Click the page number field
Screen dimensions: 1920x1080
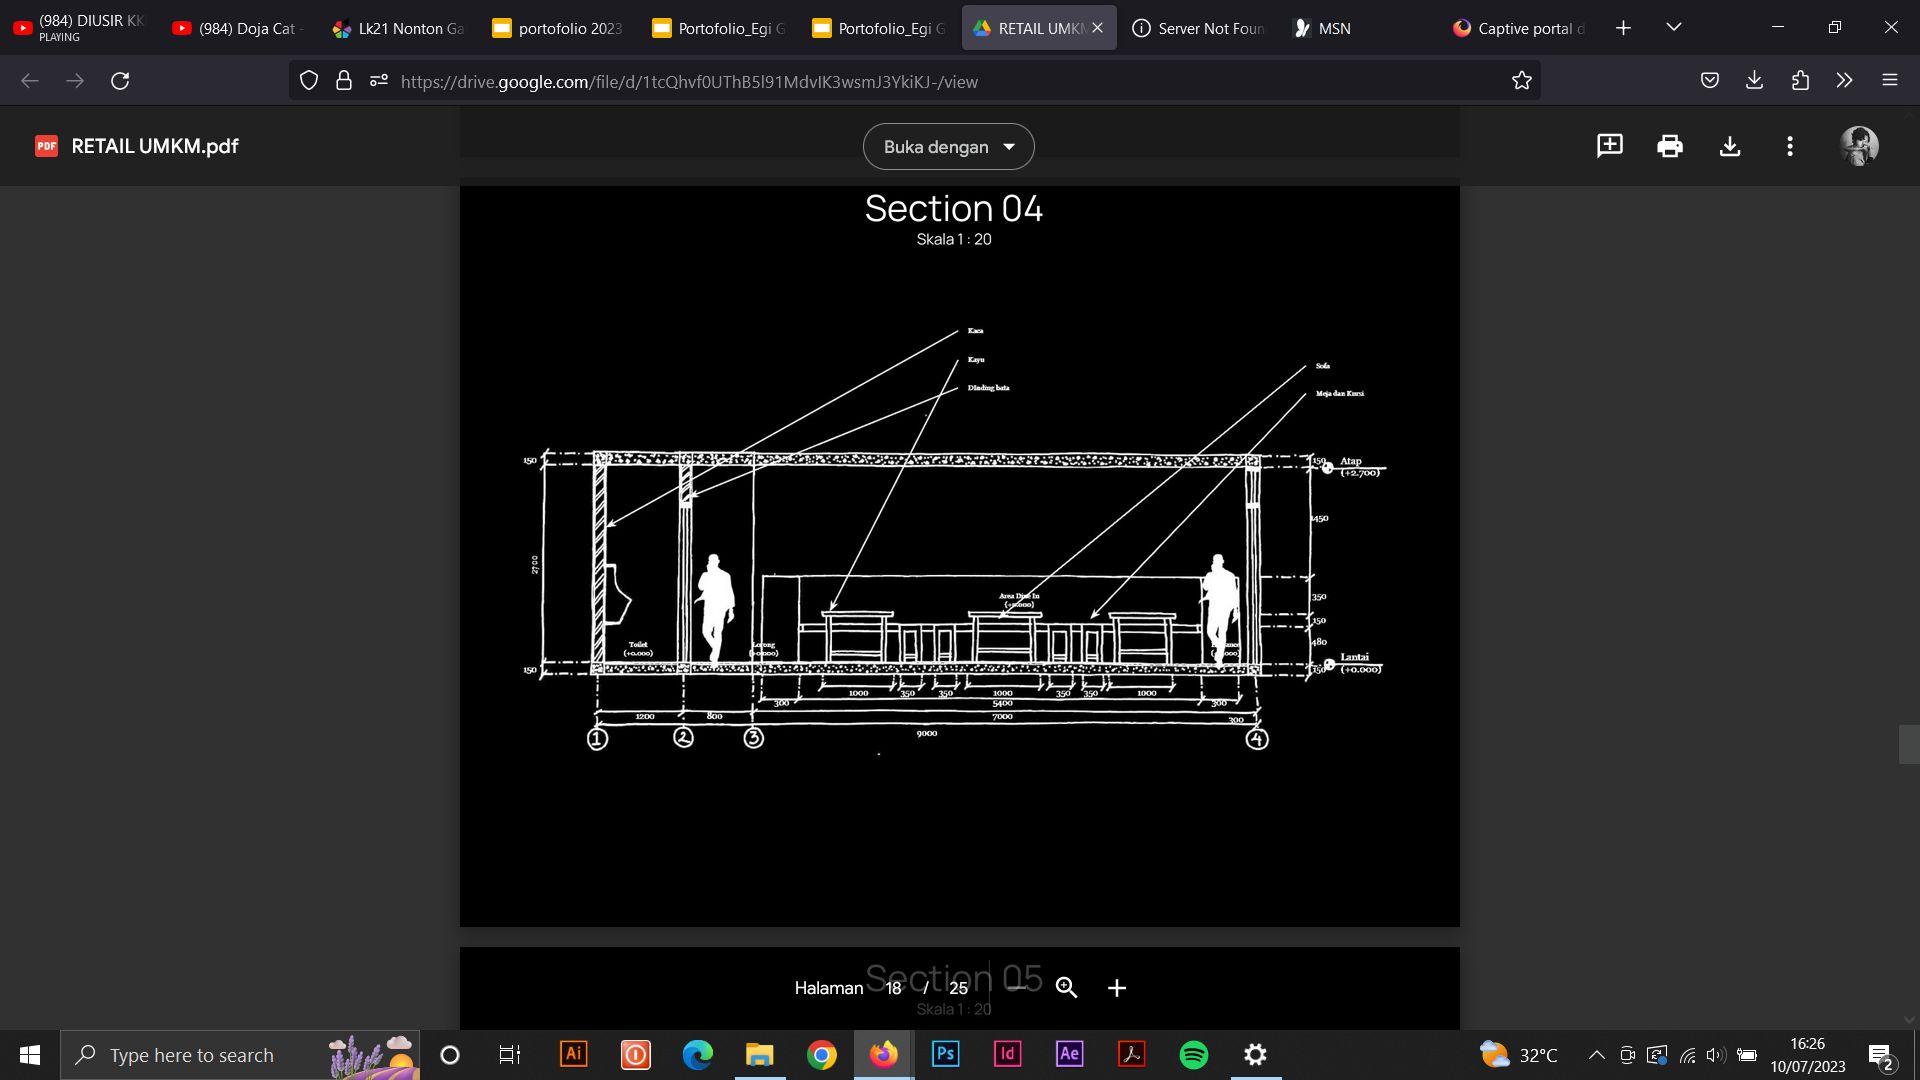click(893, 988)
